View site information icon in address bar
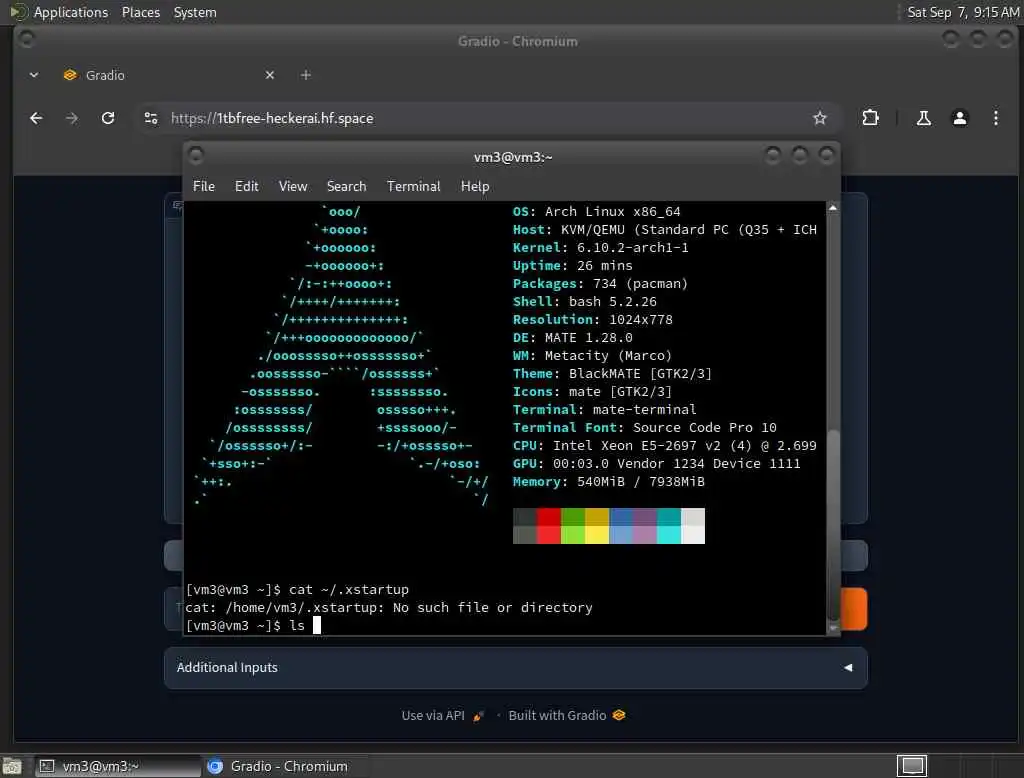The height and width of the screenshot is (778, 1024). (151, 118)
